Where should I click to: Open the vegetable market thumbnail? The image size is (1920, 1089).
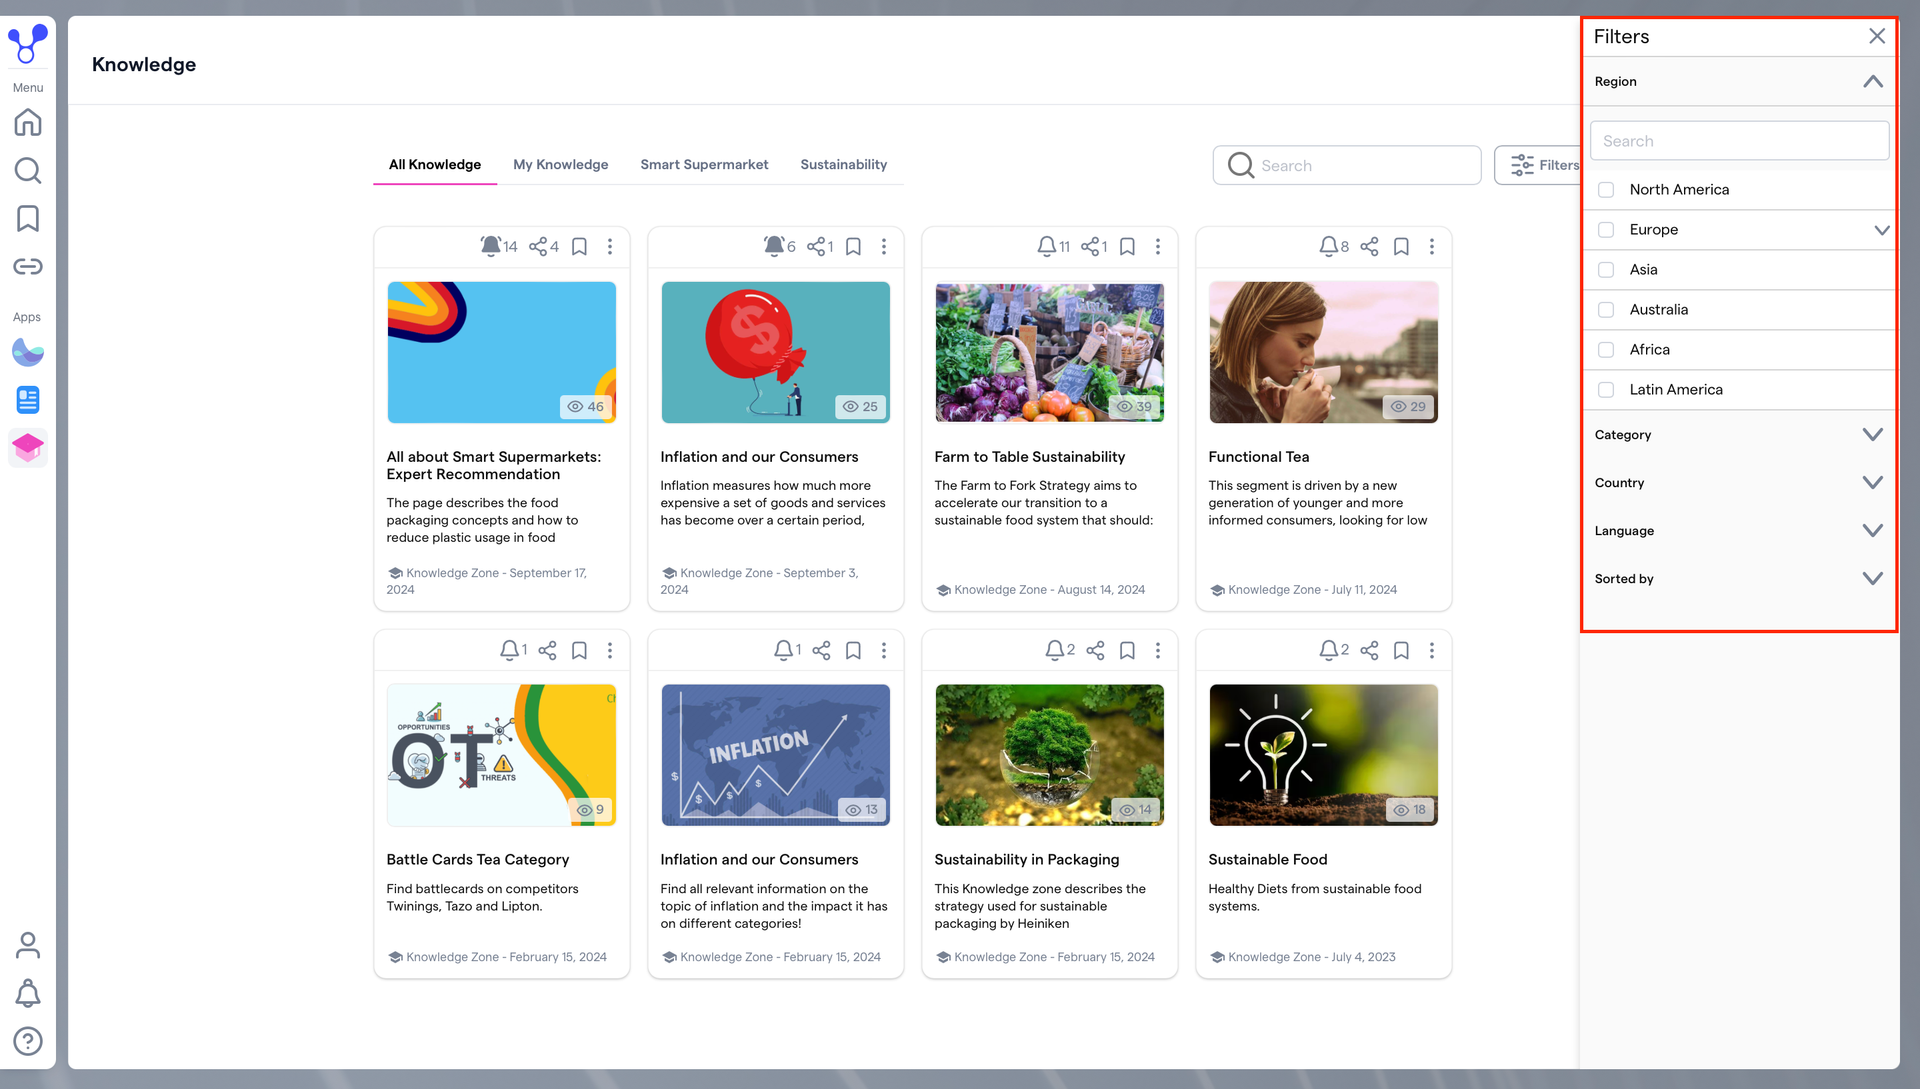click(1049, 352)
